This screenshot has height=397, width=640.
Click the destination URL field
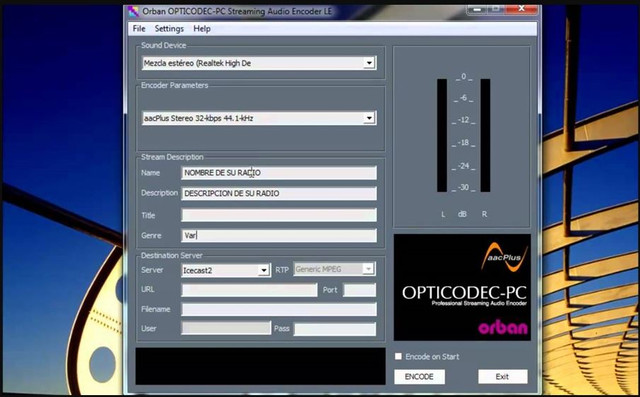coord(249,290)
